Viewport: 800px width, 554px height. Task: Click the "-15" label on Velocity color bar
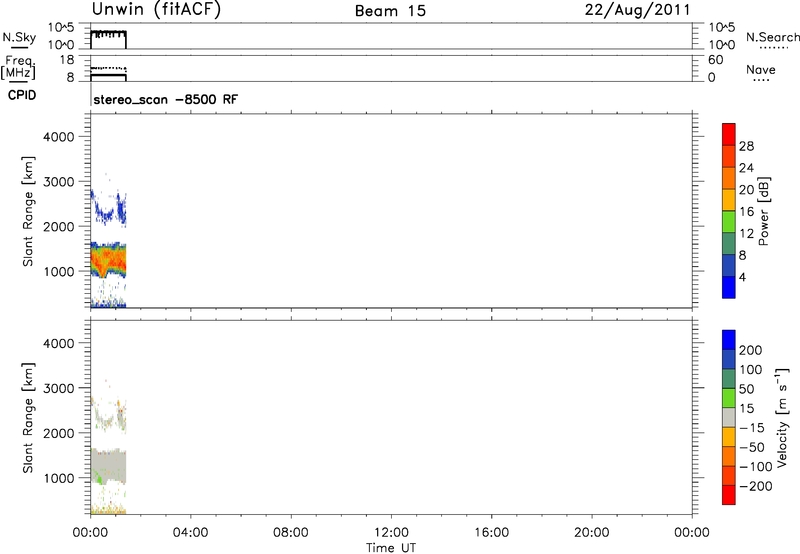[752, 428]
